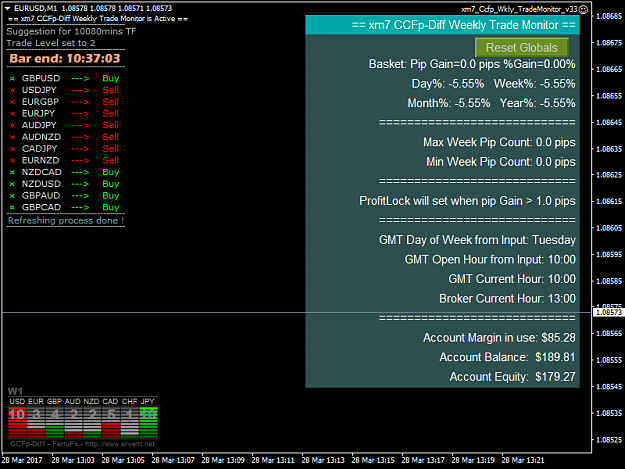Click the Min Week Pip Count value
This screenshot has width=625, height=469.
click(556, 162)
